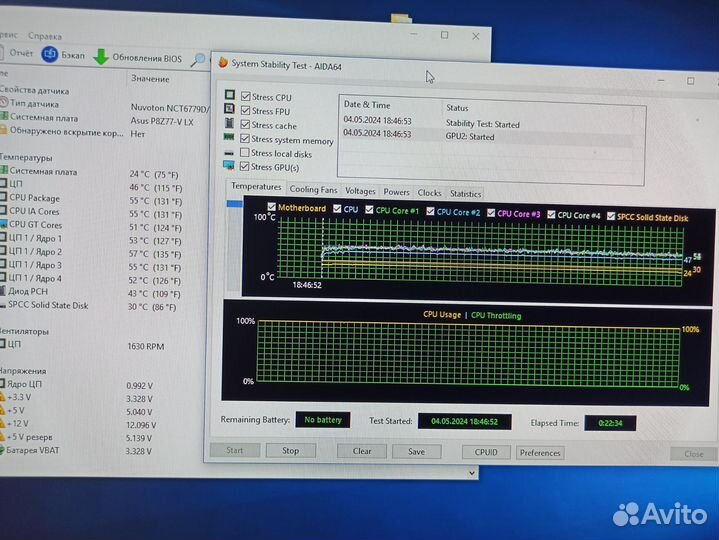This screenshot has height=540, width=719.
Task: Click the Clear button
Action: 362,451
